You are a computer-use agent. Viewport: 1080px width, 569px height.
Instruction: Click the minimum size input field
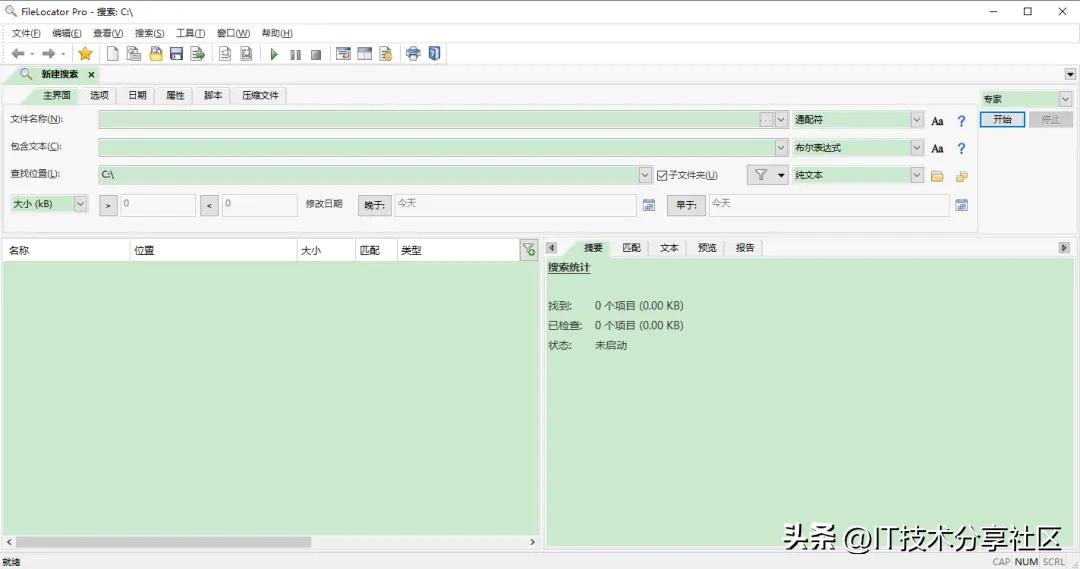tap(158, 205)
